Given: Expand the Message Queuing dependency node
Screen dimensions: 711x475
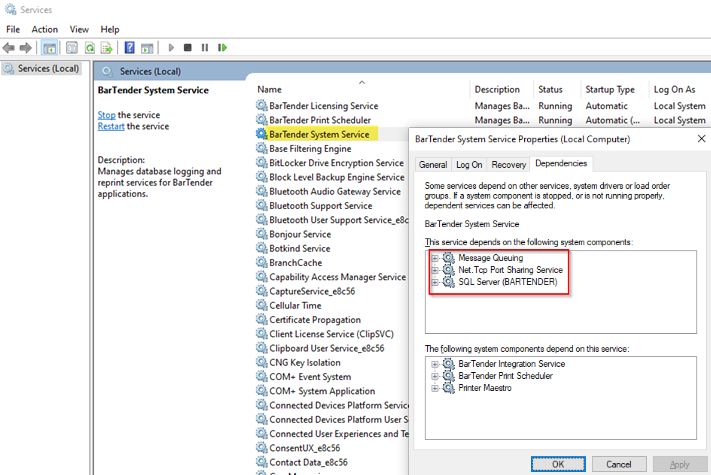Looking at the screenshot, I should [x=435, y=258].
